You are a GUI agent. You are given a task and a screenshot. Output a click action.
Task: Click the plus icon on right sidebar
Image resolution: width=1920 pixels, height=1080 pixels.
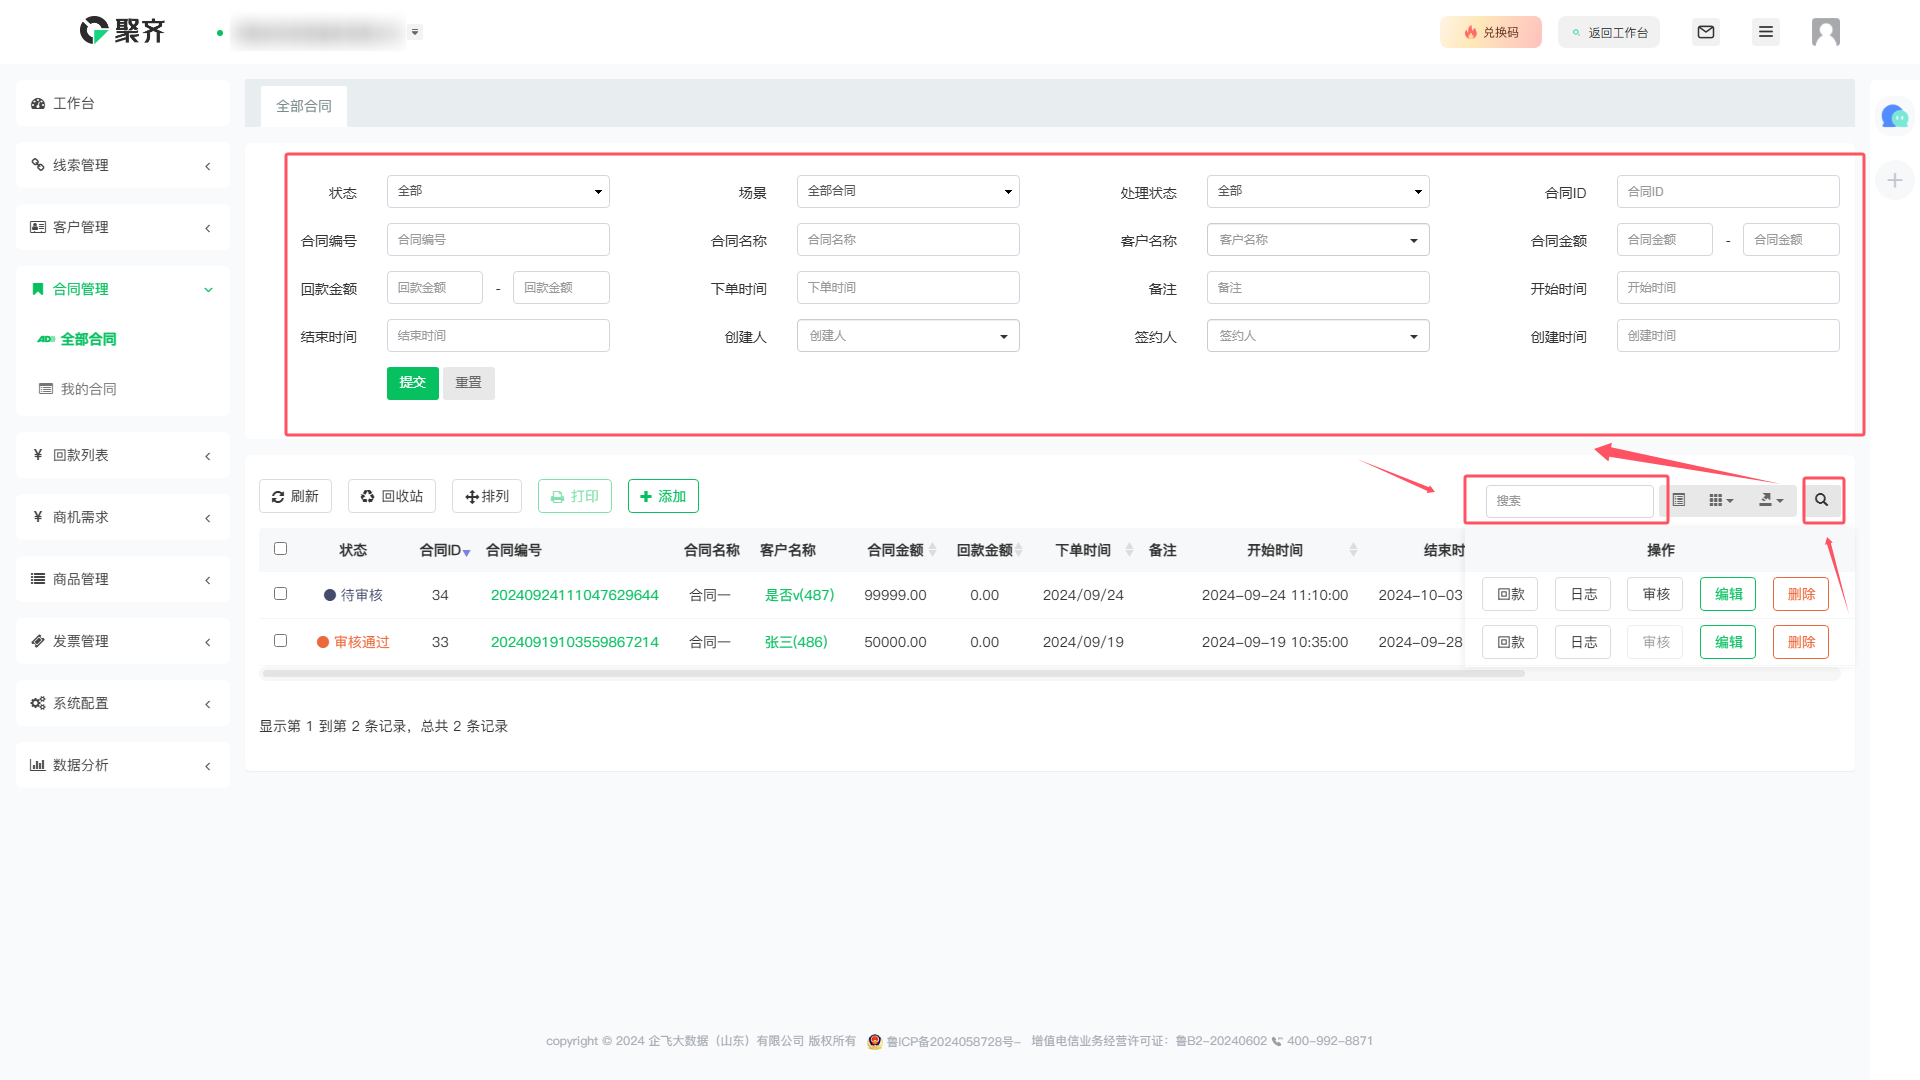click(x=1894, y=180)
